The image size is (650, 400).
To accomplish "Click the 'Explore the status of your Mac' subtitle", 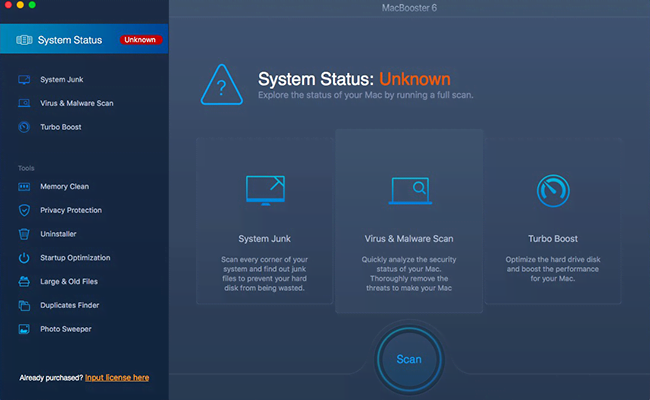I will pyautogui.click(x=366, y=95).
